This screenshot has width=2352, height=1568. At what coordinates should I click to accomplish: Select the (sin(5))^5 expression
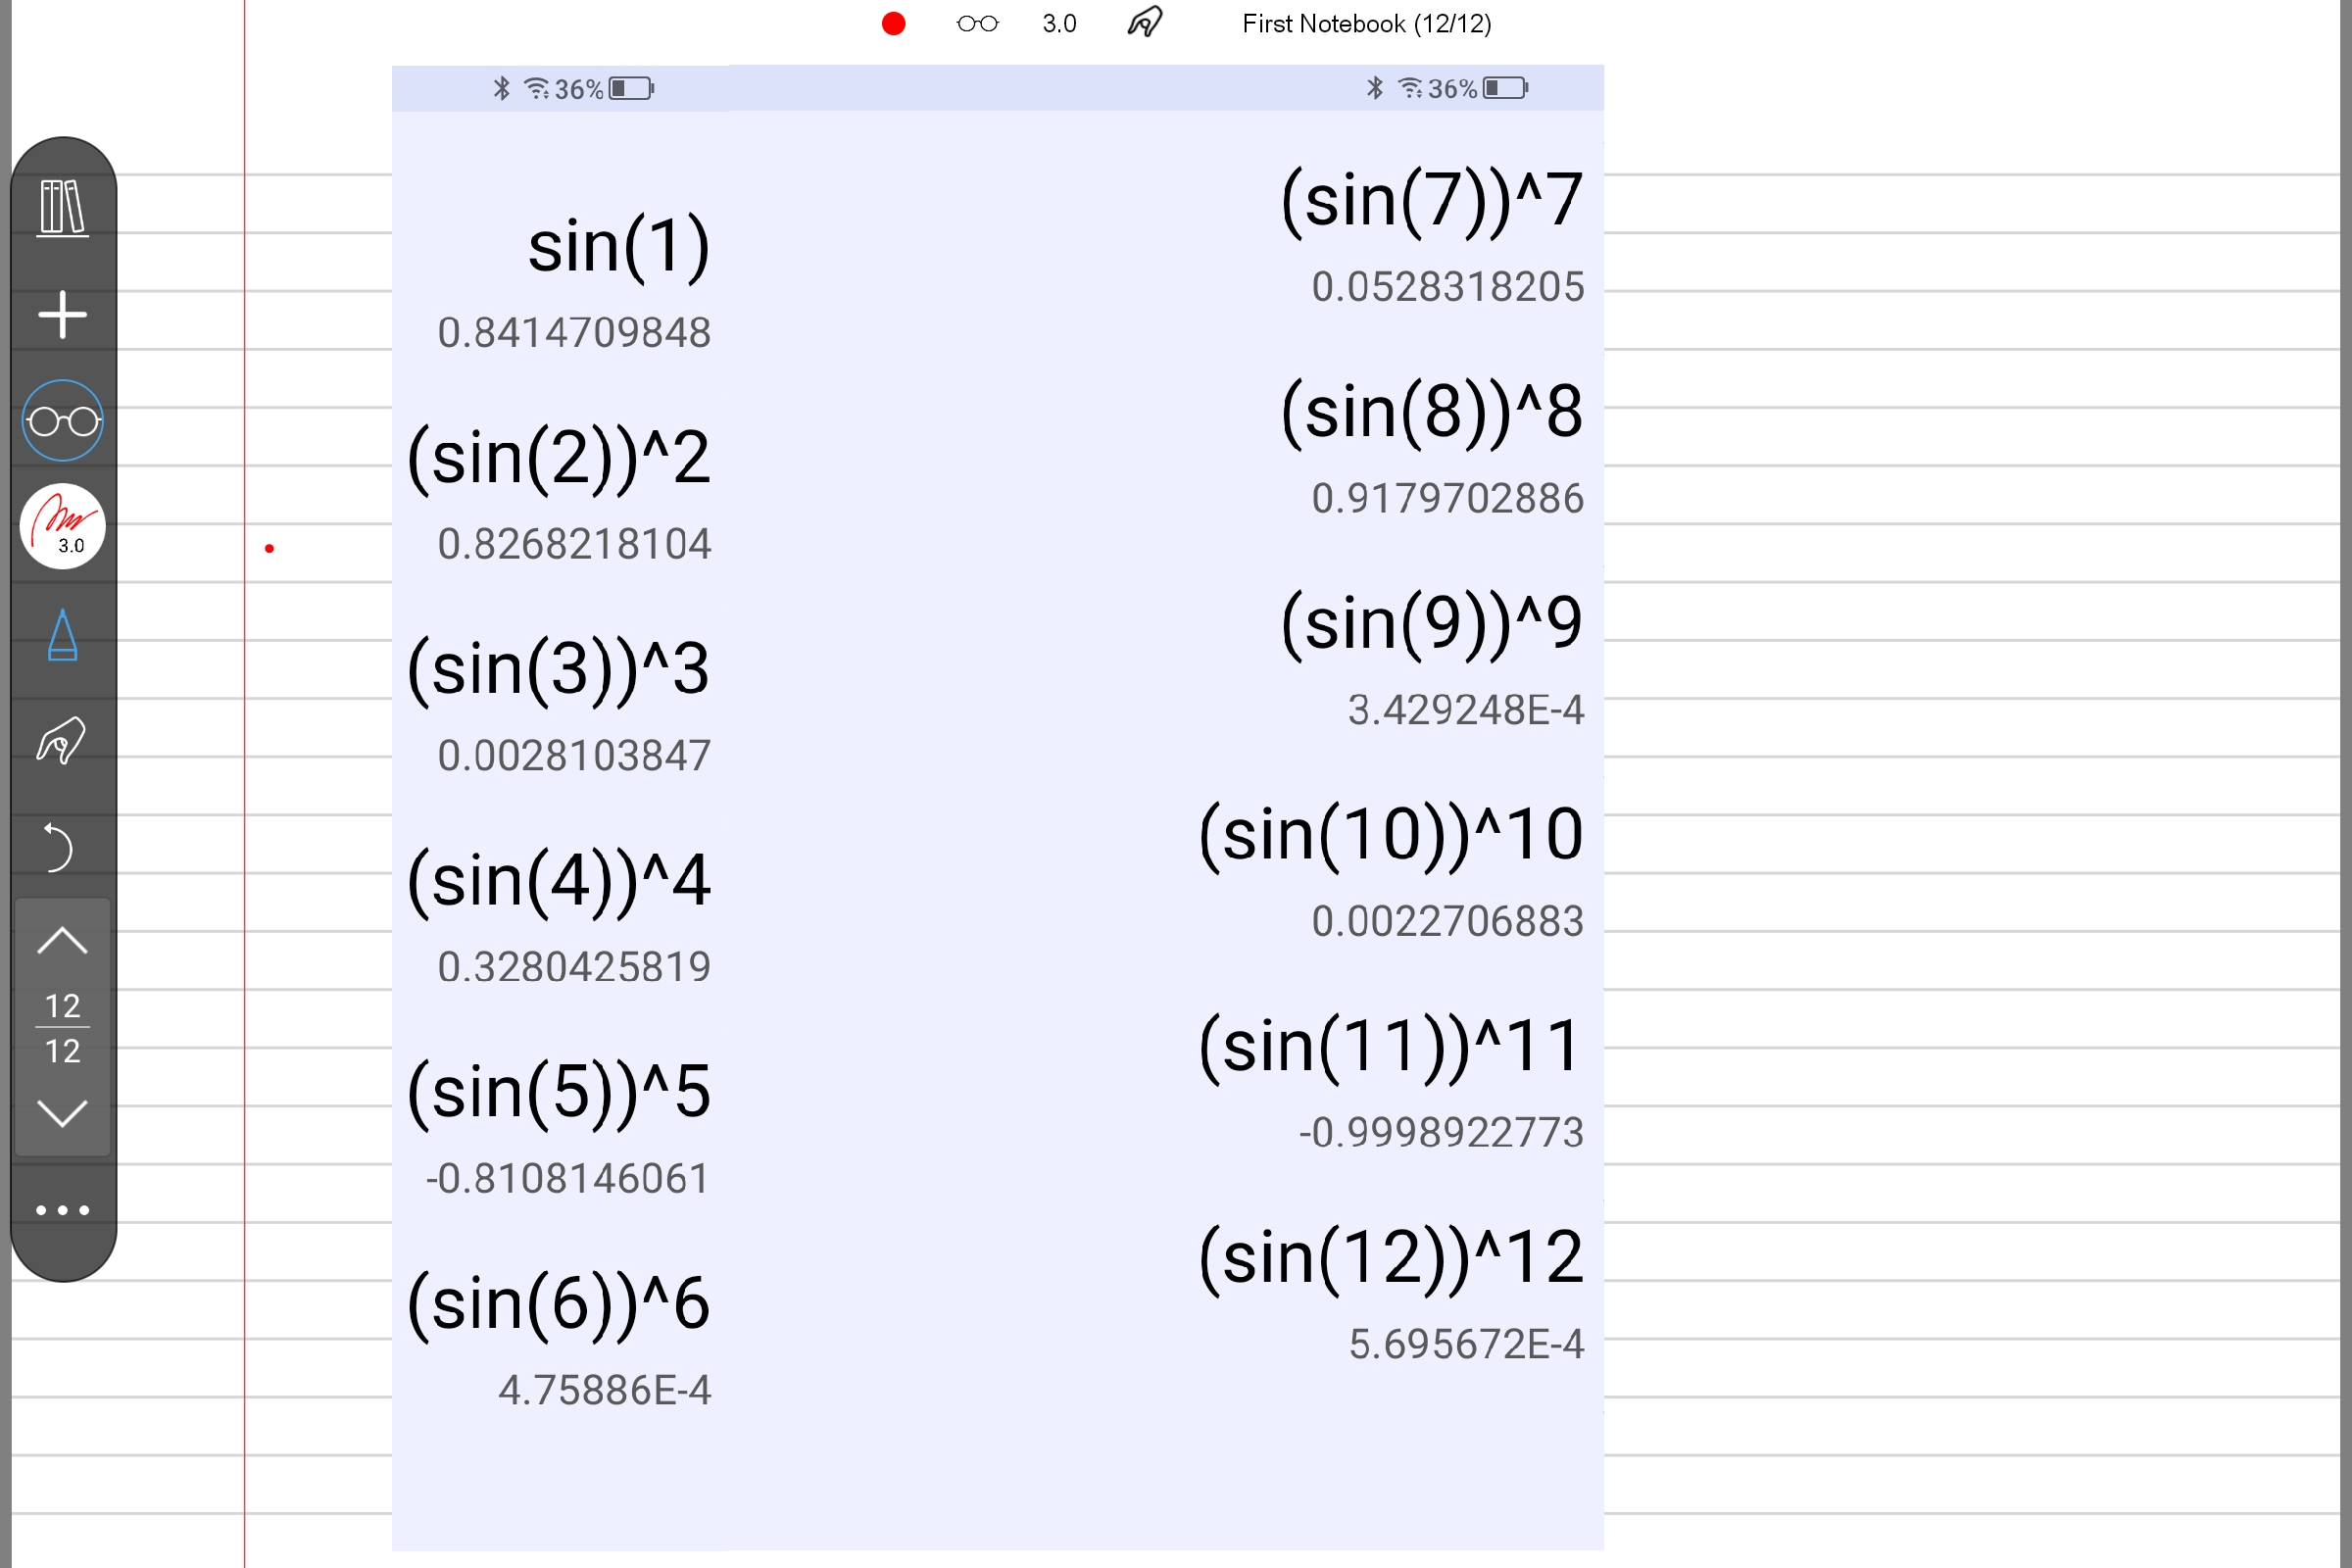(x=559, y=1093)
